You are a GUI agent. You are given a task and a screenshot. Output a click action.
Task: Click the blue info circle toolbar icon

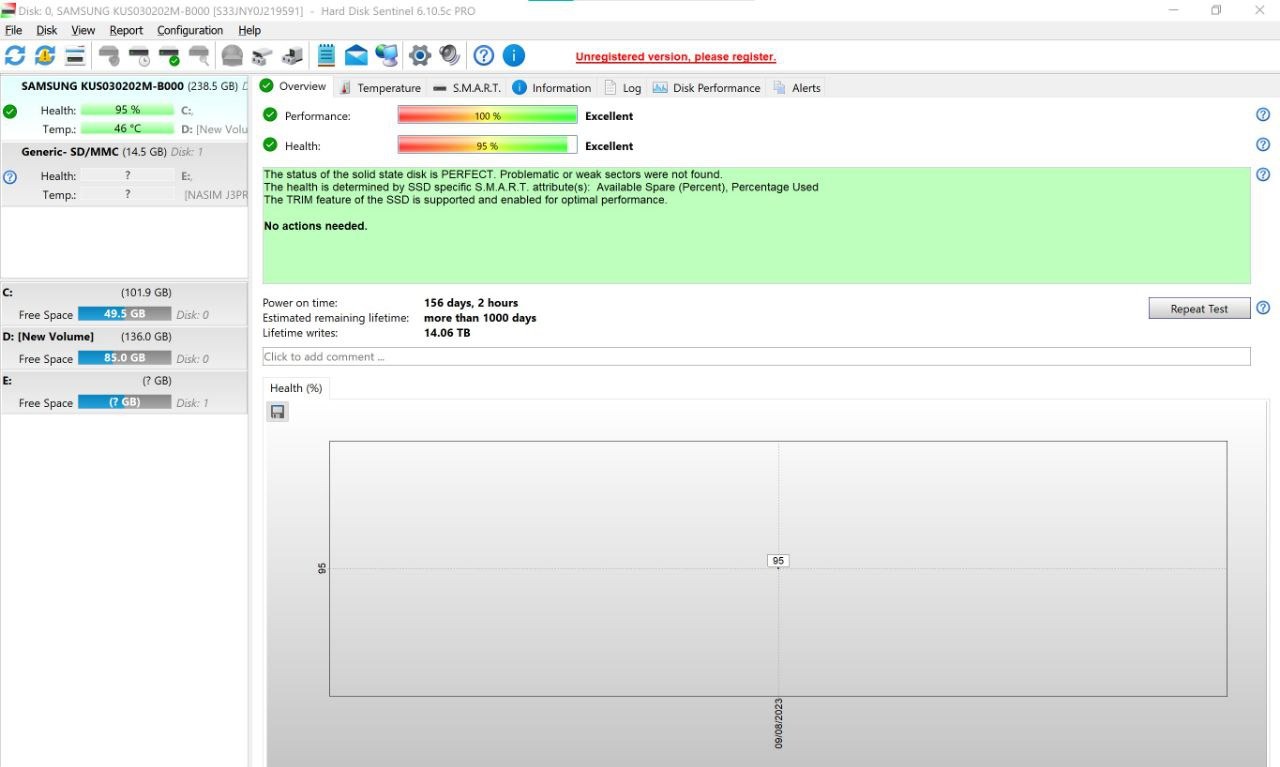pos(513,56)
